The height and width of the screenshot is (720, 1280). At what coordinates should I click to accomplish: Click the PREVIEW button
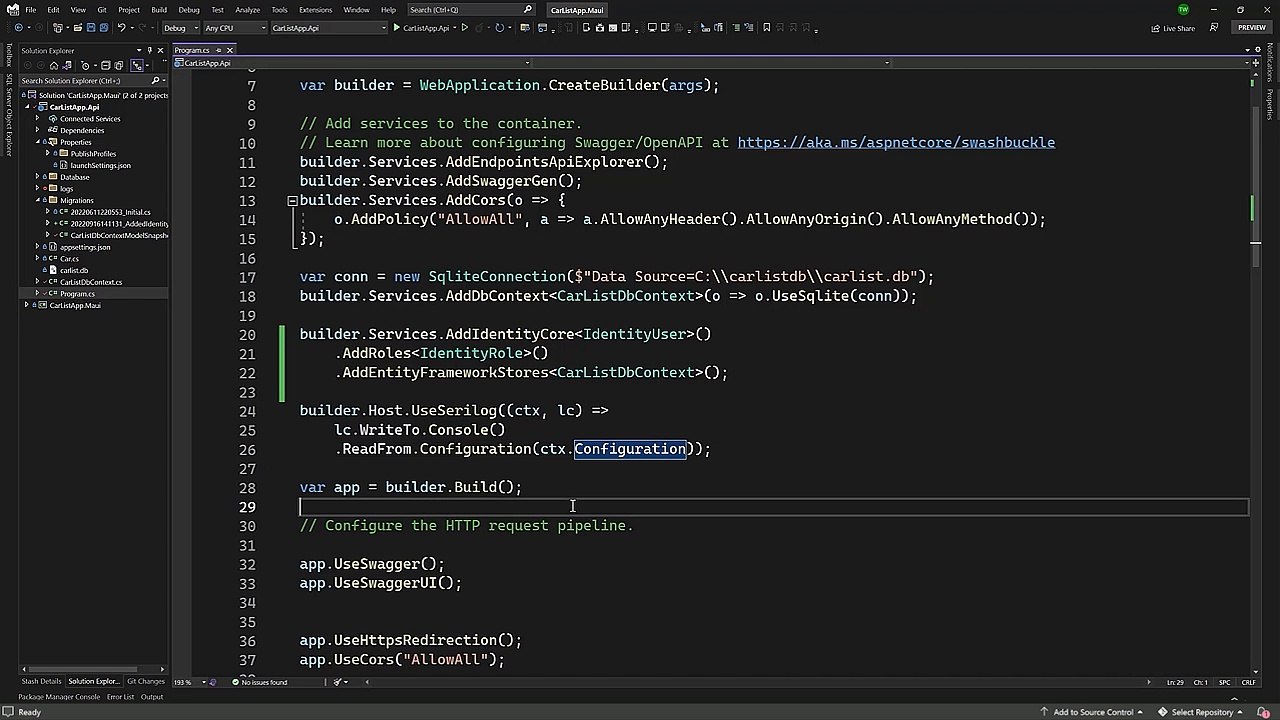point(1252,28)
